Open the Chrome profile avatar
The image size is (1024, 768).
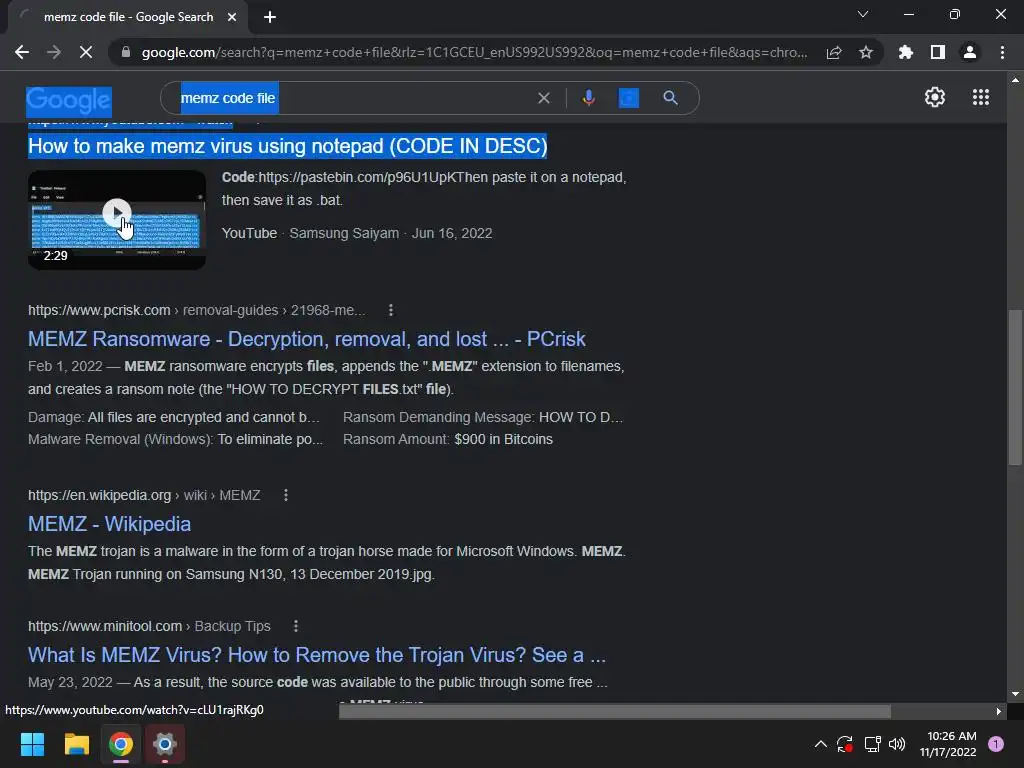pos(969,52)
